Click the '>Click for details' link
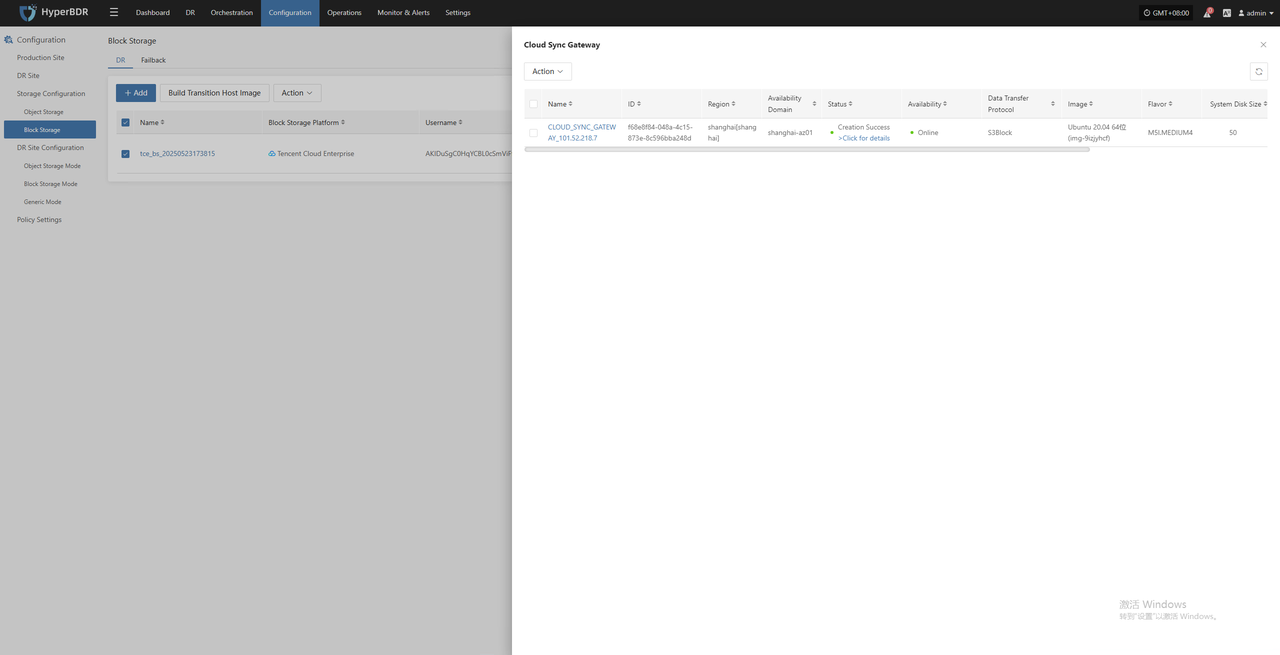This screenshot has width=1280, height=655. coord(864,138)
